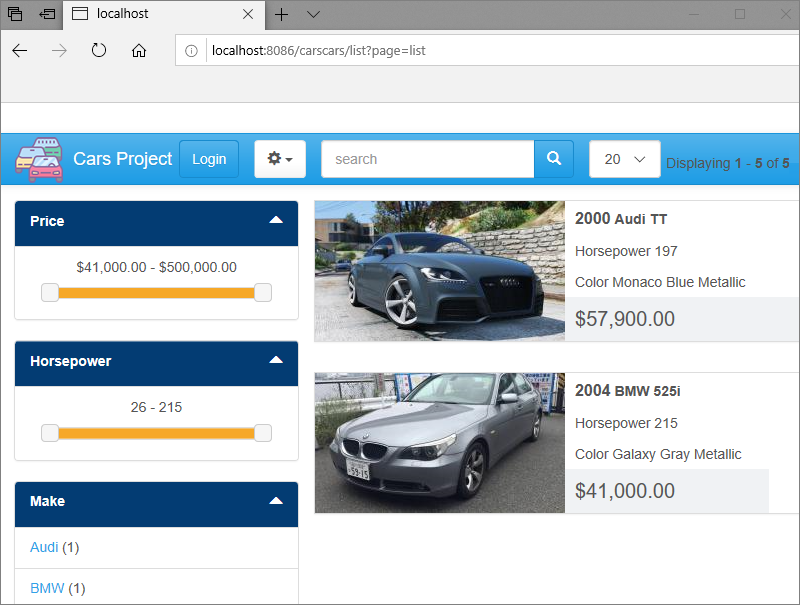Go to browser home page icon
The width and height of the screenshot is (800, 605).
tap(139, 51)
